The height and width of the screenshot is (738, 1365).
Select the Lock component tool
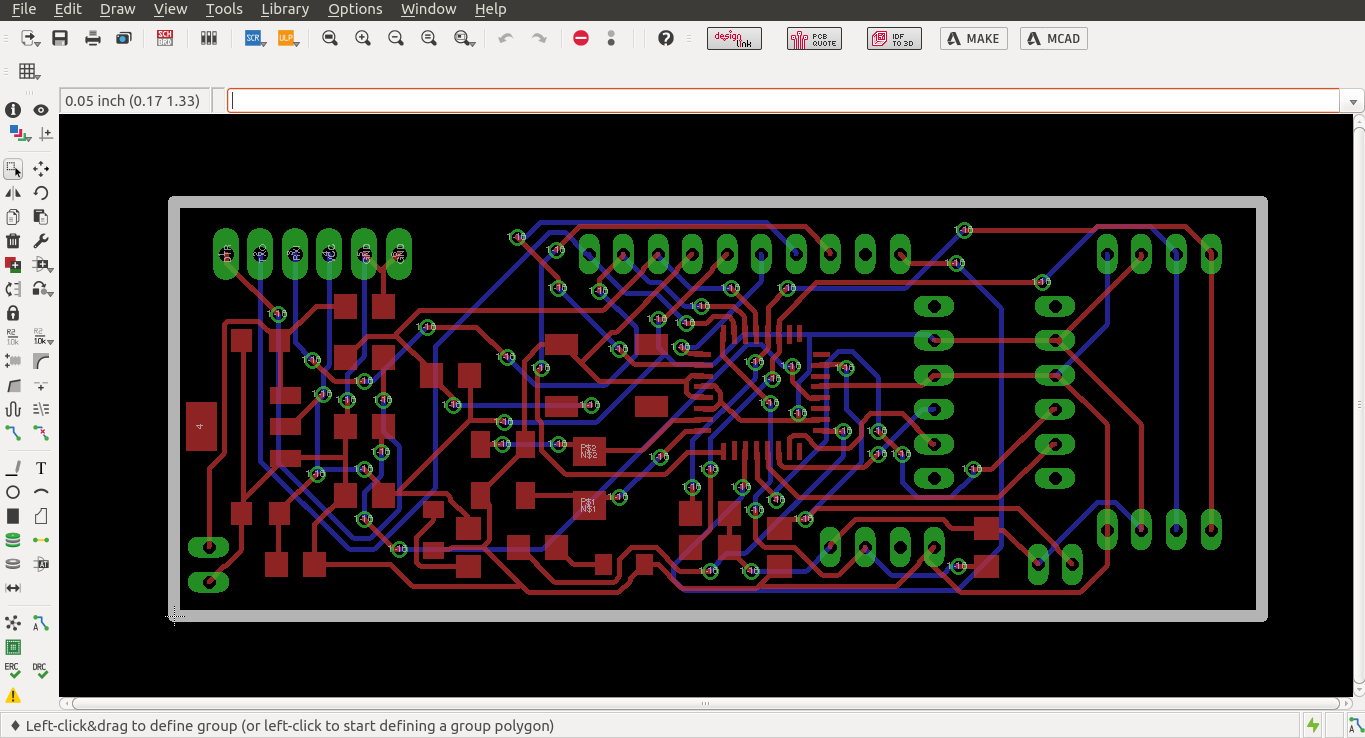pyautogui.click(x=13, y=313)
